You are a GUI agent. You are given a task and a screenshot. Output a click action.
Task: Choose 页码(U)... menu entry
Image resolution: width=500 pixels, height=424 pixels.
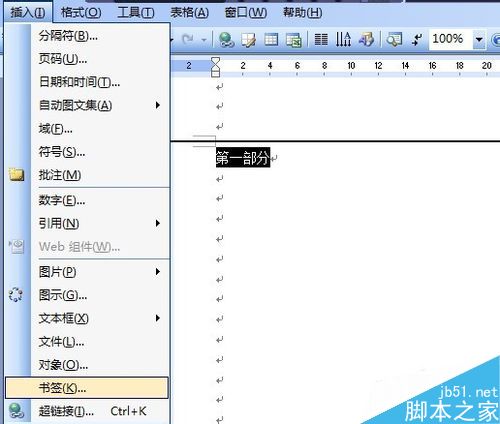click(87, 59)
